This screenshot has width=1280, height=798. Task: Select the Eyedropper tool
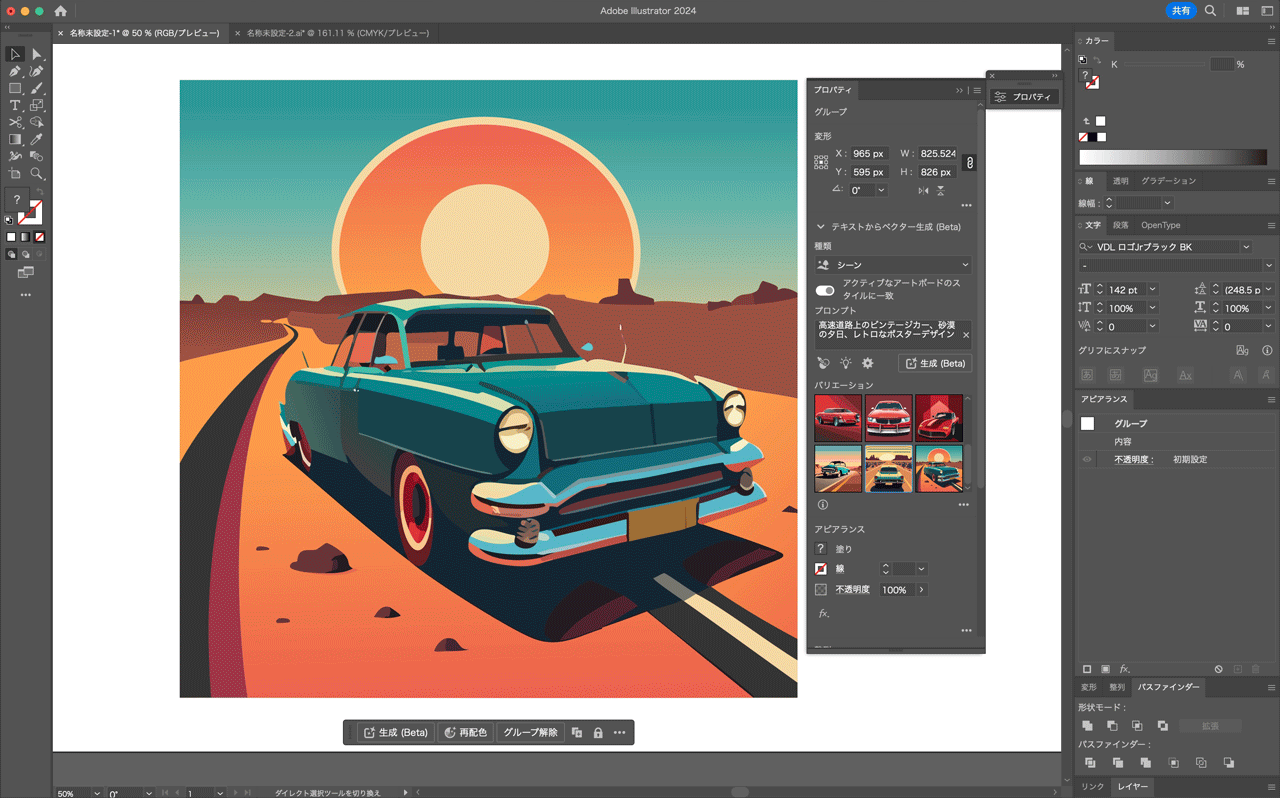34,136
